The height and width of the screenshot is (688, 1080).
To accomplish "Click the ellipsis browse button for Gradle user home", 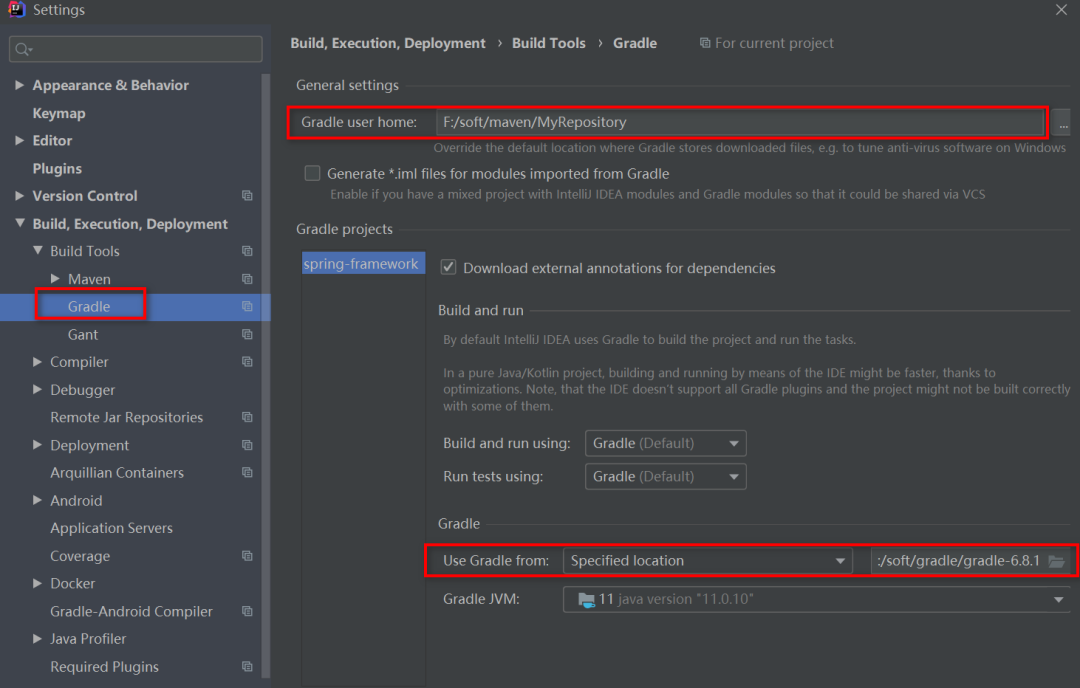I will click(x=1063, y=123).
